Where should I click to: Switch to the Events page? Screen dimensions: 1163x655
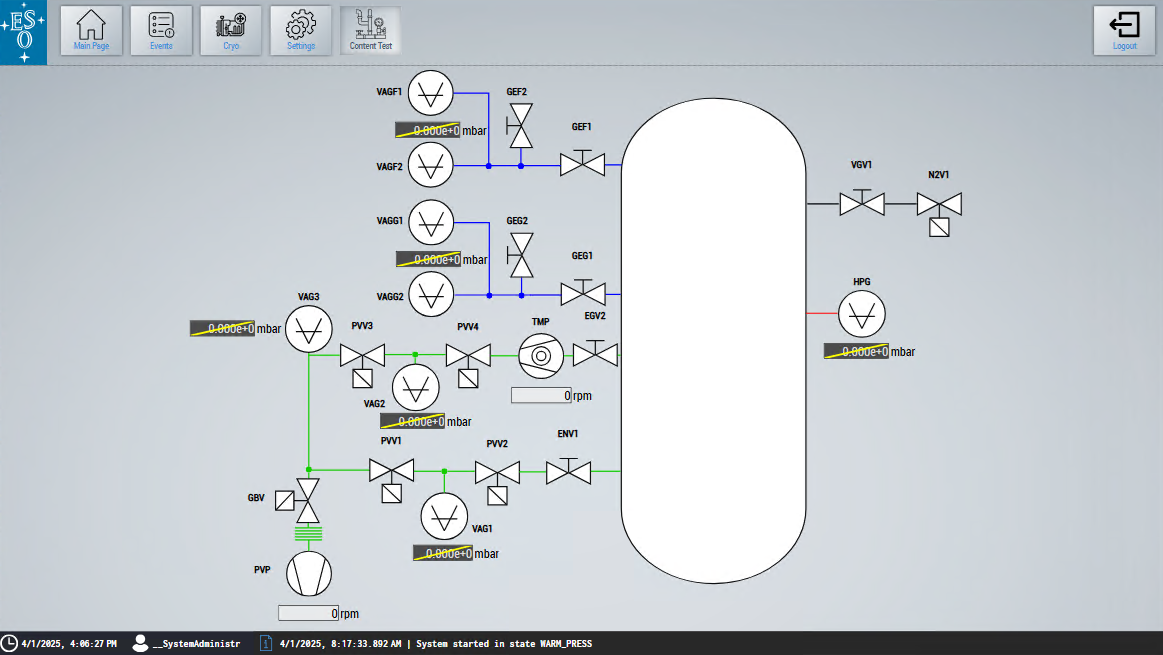pos(161,30)
